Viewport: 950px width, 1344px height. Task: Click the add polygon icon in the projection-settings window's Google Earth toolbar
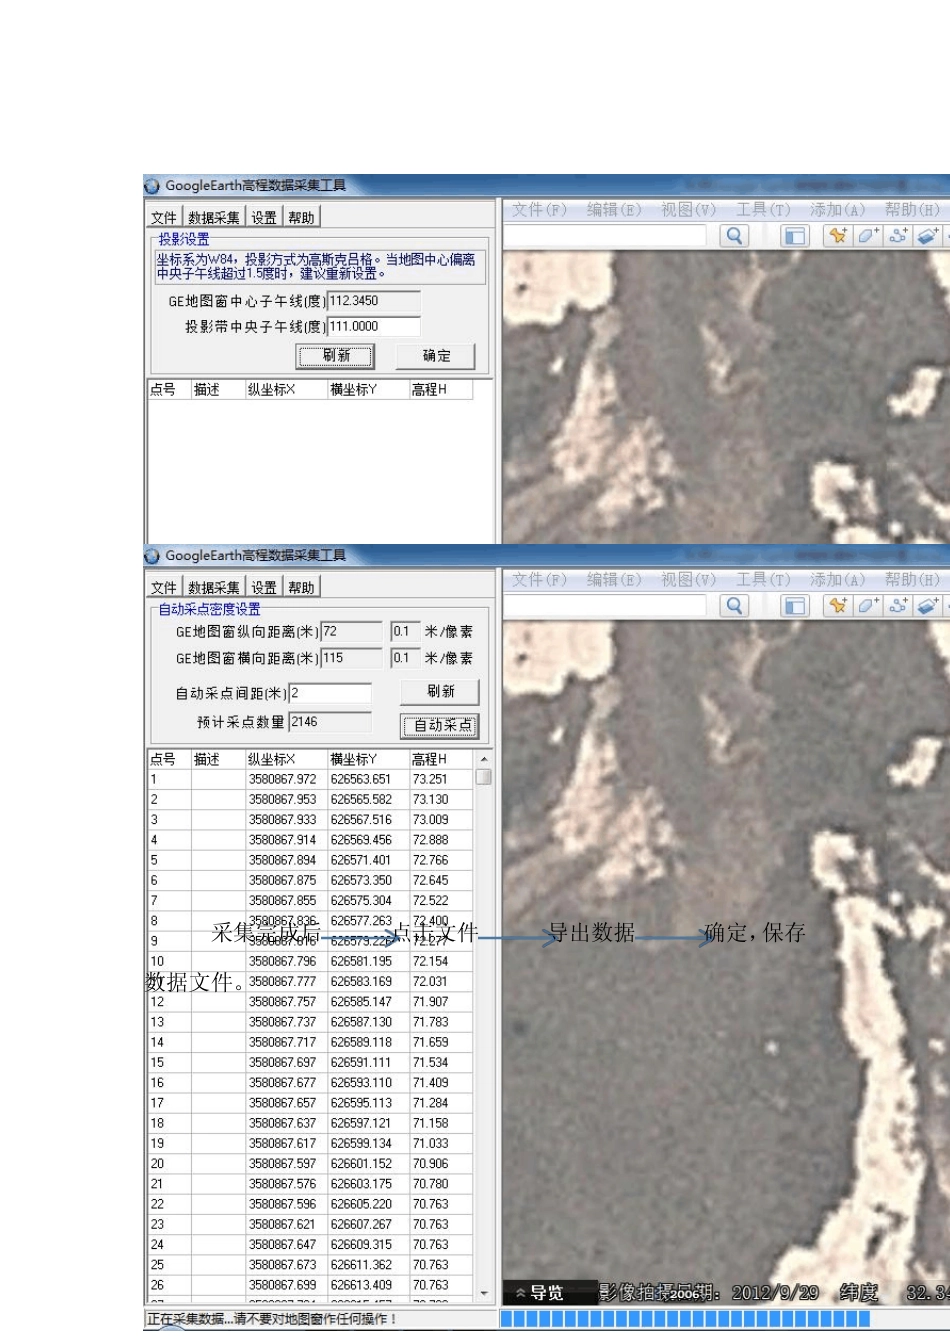pos(867,236)
